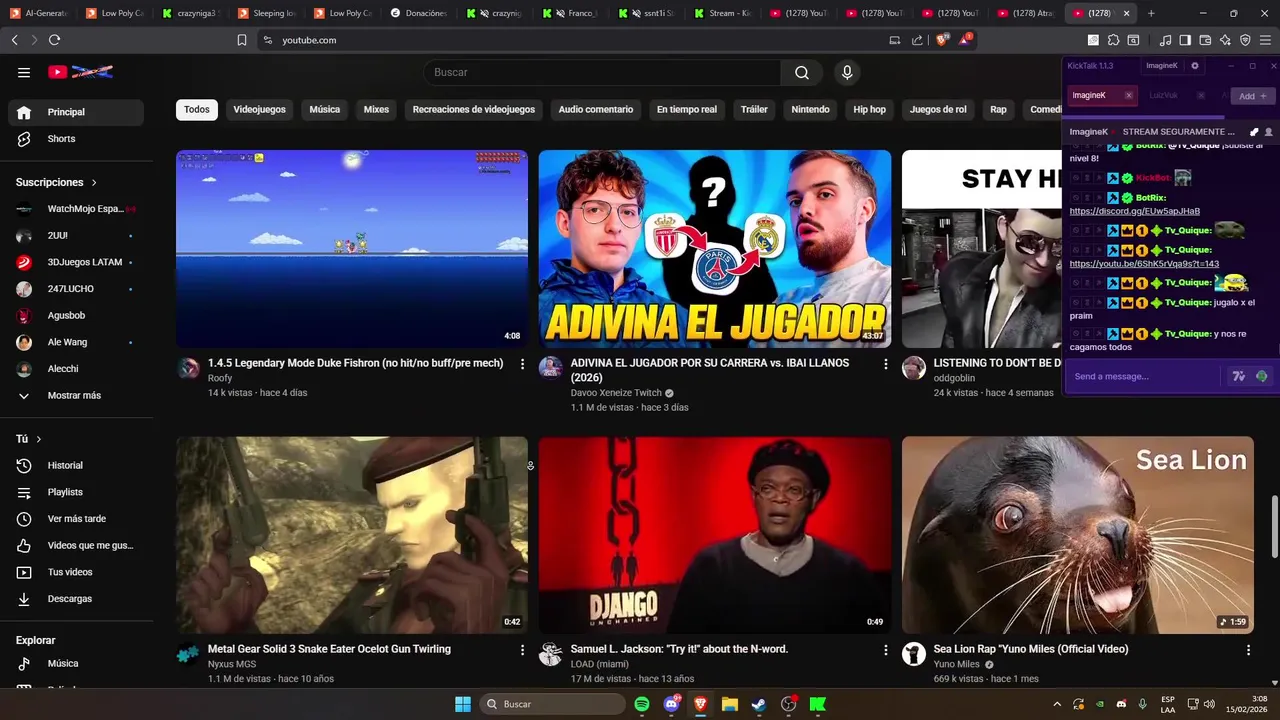Select the Música filter chip
The height and width of the screenshot is (720, 1280).
[x=324, y=109]
